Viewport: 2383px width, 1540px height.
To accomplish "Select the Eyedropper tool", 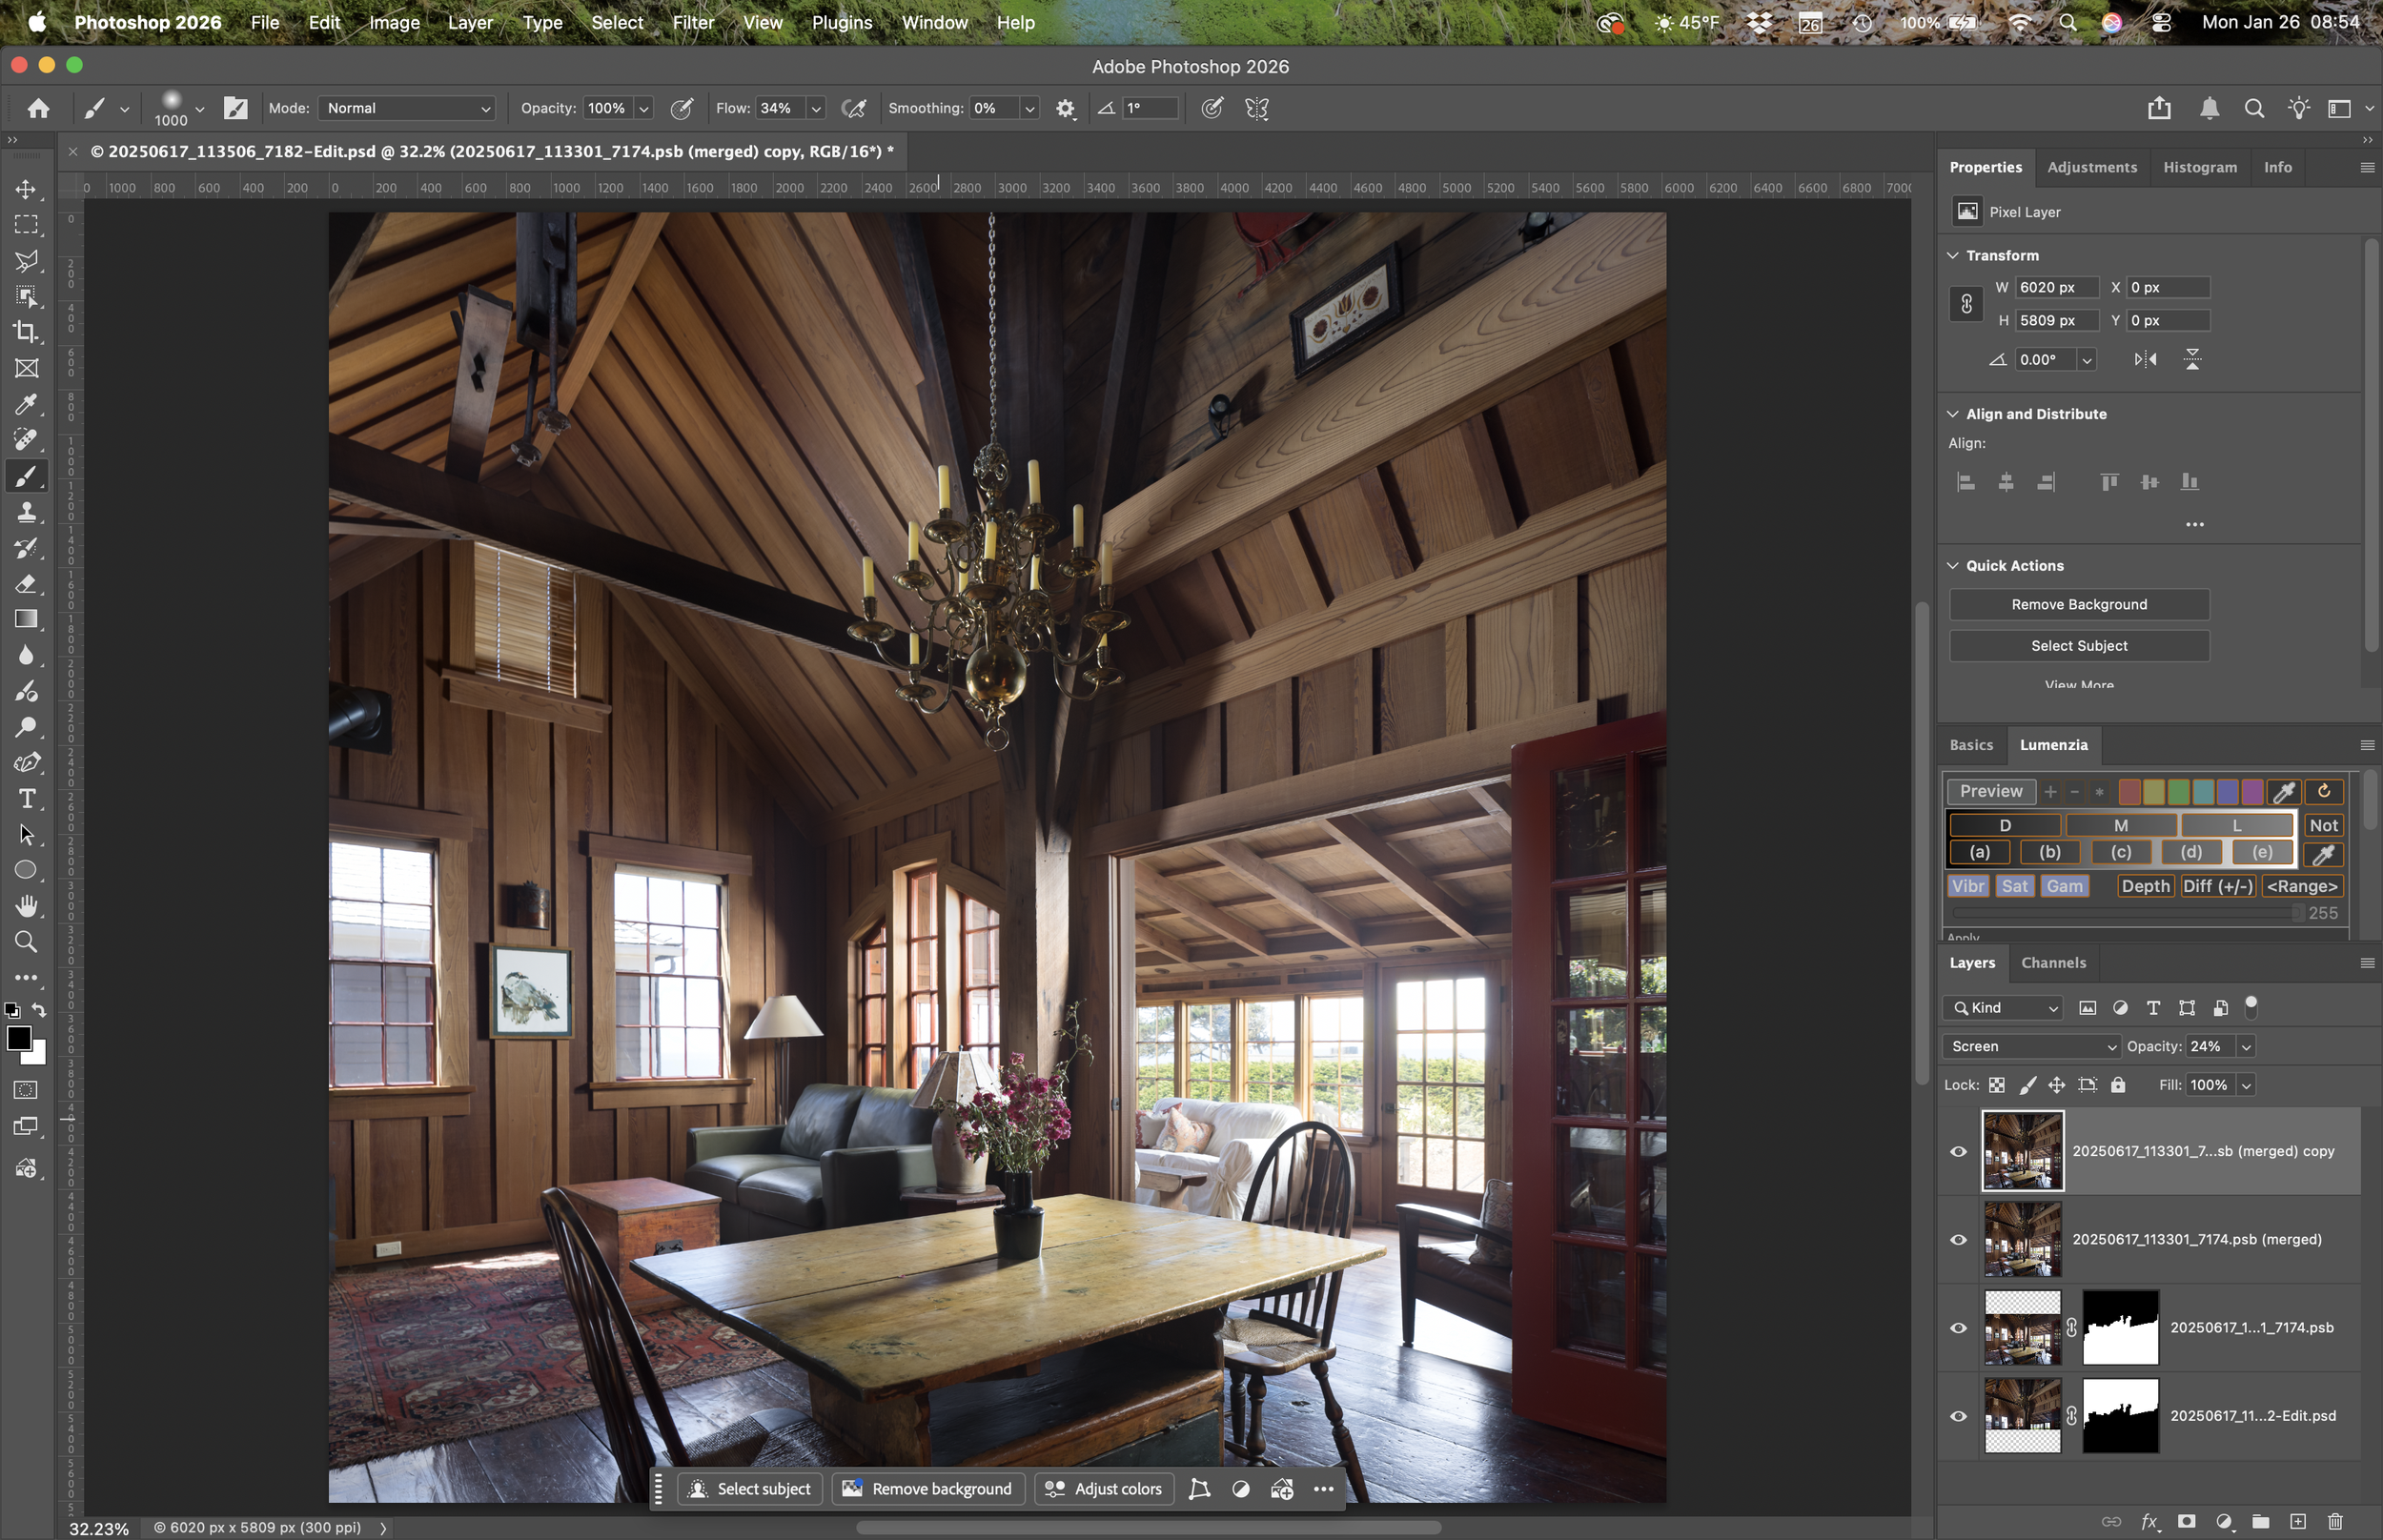I will [x=26, y=404].
